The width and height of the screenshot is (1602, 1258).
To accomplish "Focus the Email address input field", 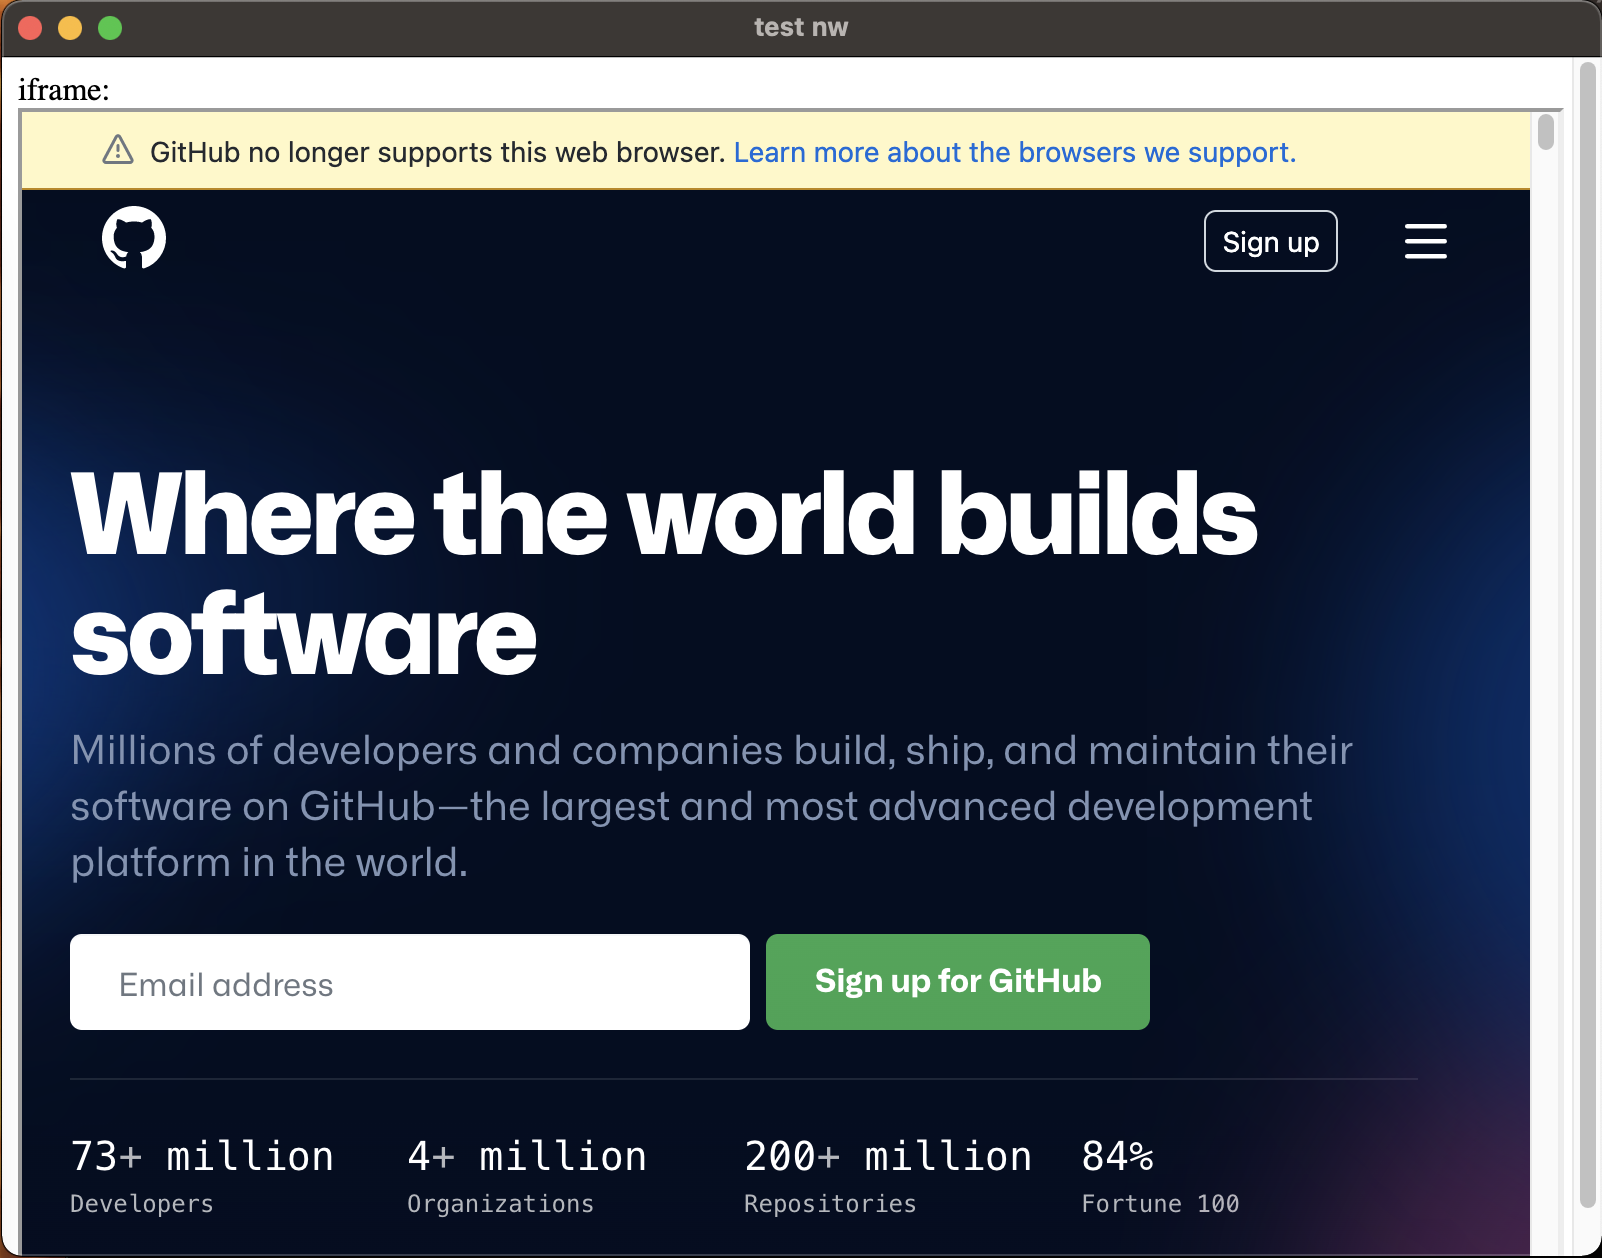I will click(410, 982).
